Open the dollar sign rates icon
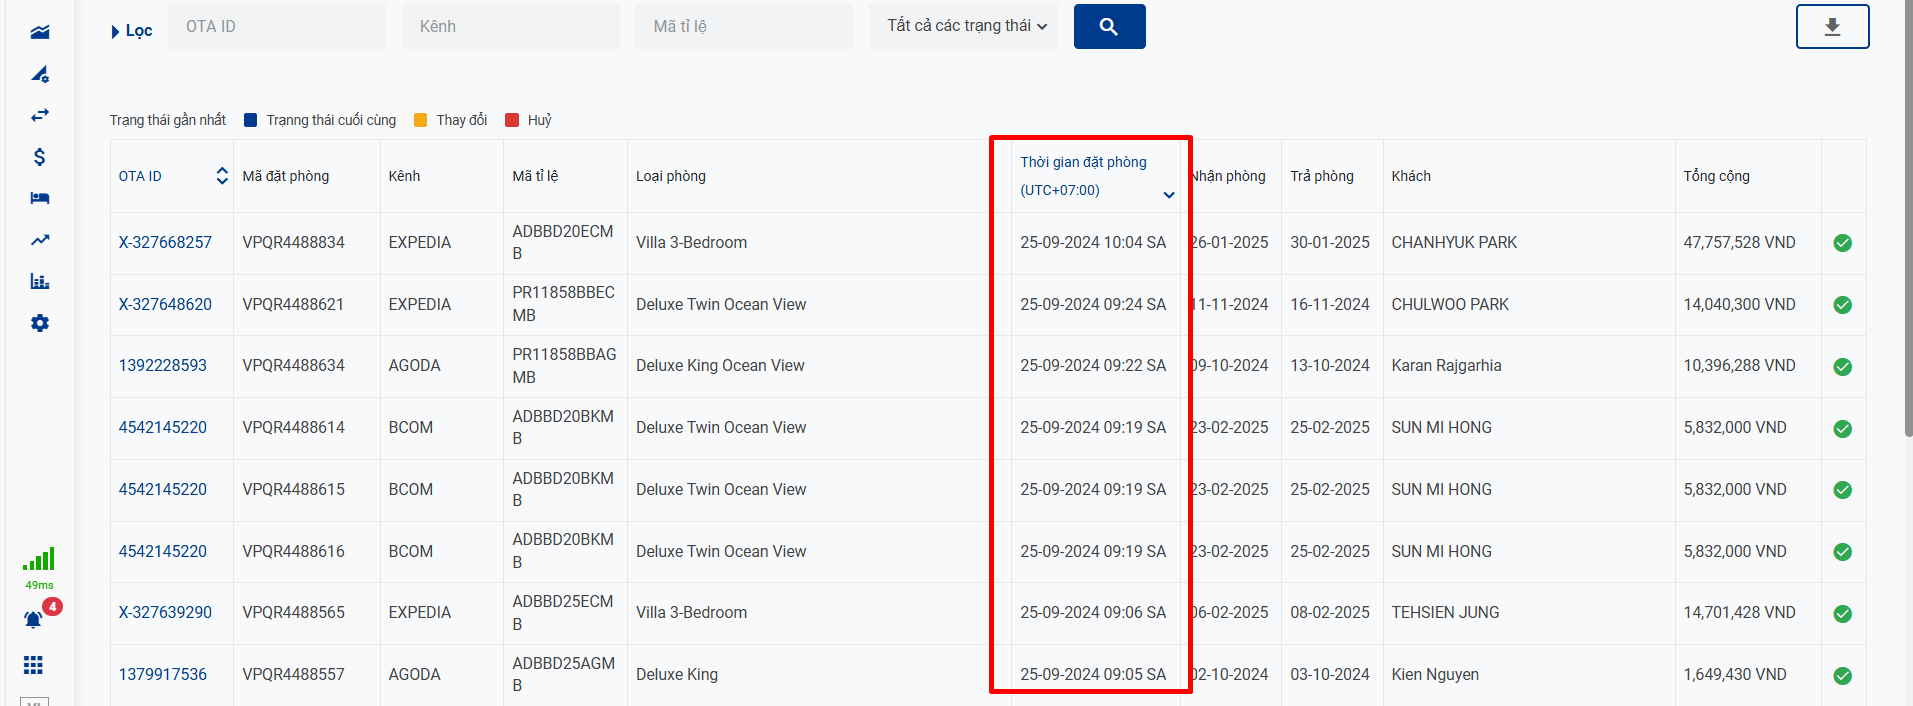Viewport: 1913px width, 706px height. (40, 157)
